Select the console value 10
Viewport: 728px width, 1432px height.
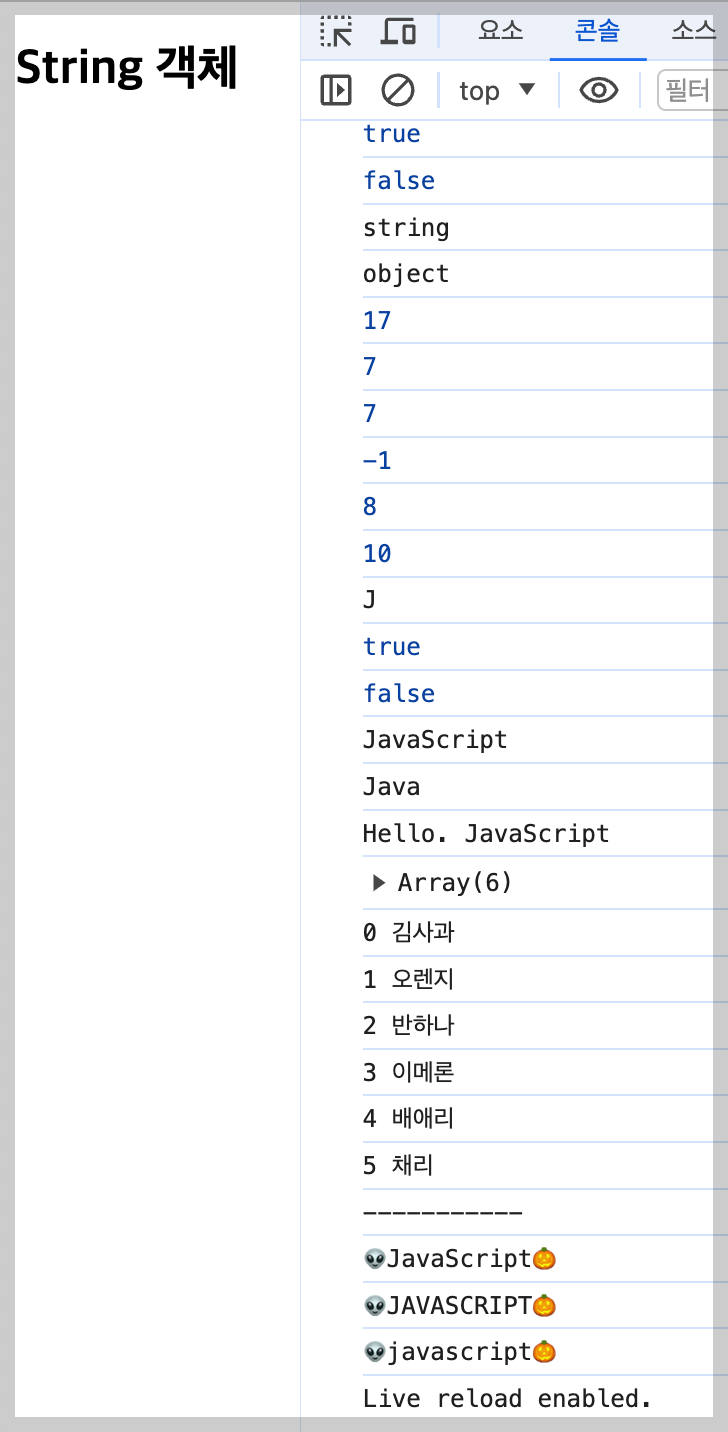[377, 554]
